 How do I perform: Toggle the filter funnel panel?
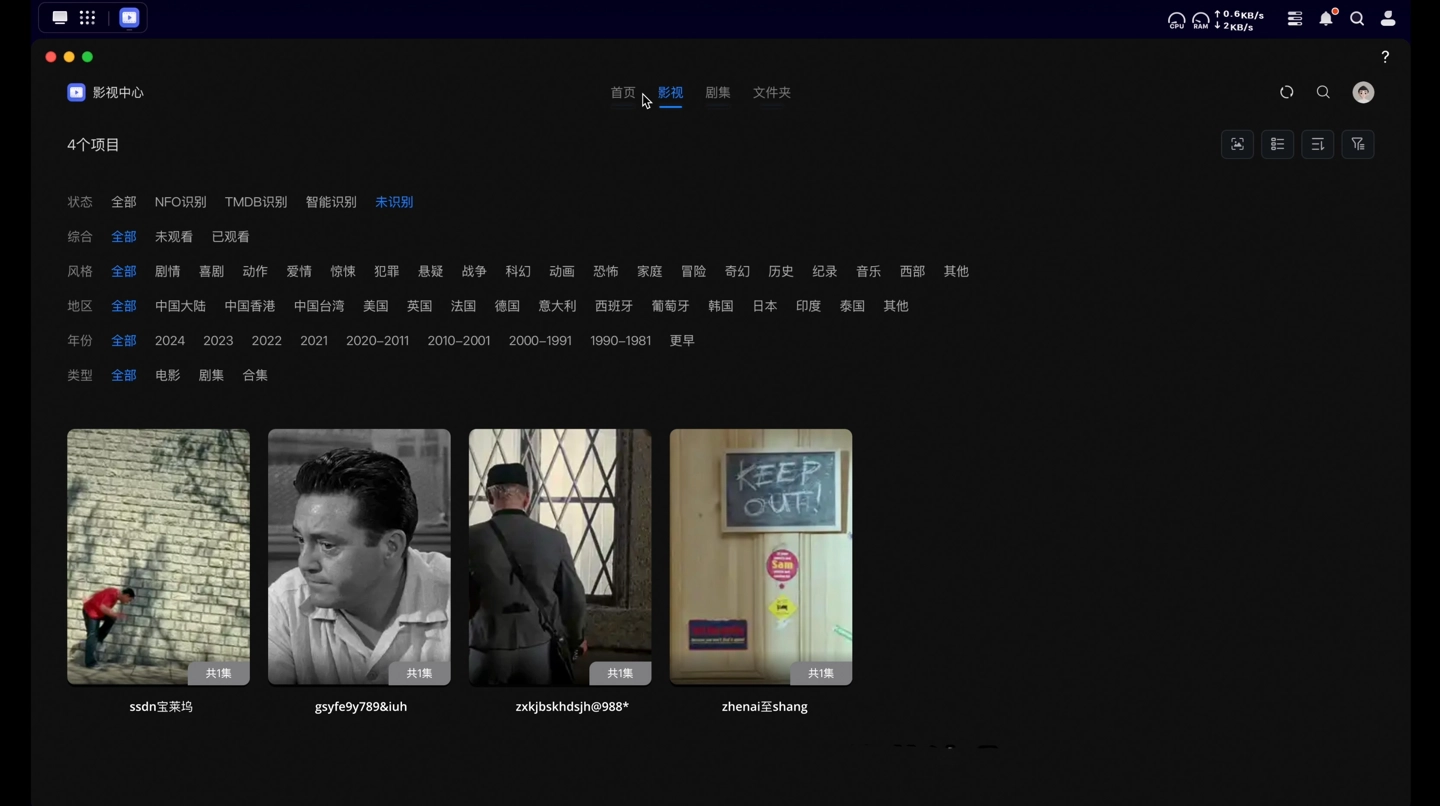(1357, 144)
